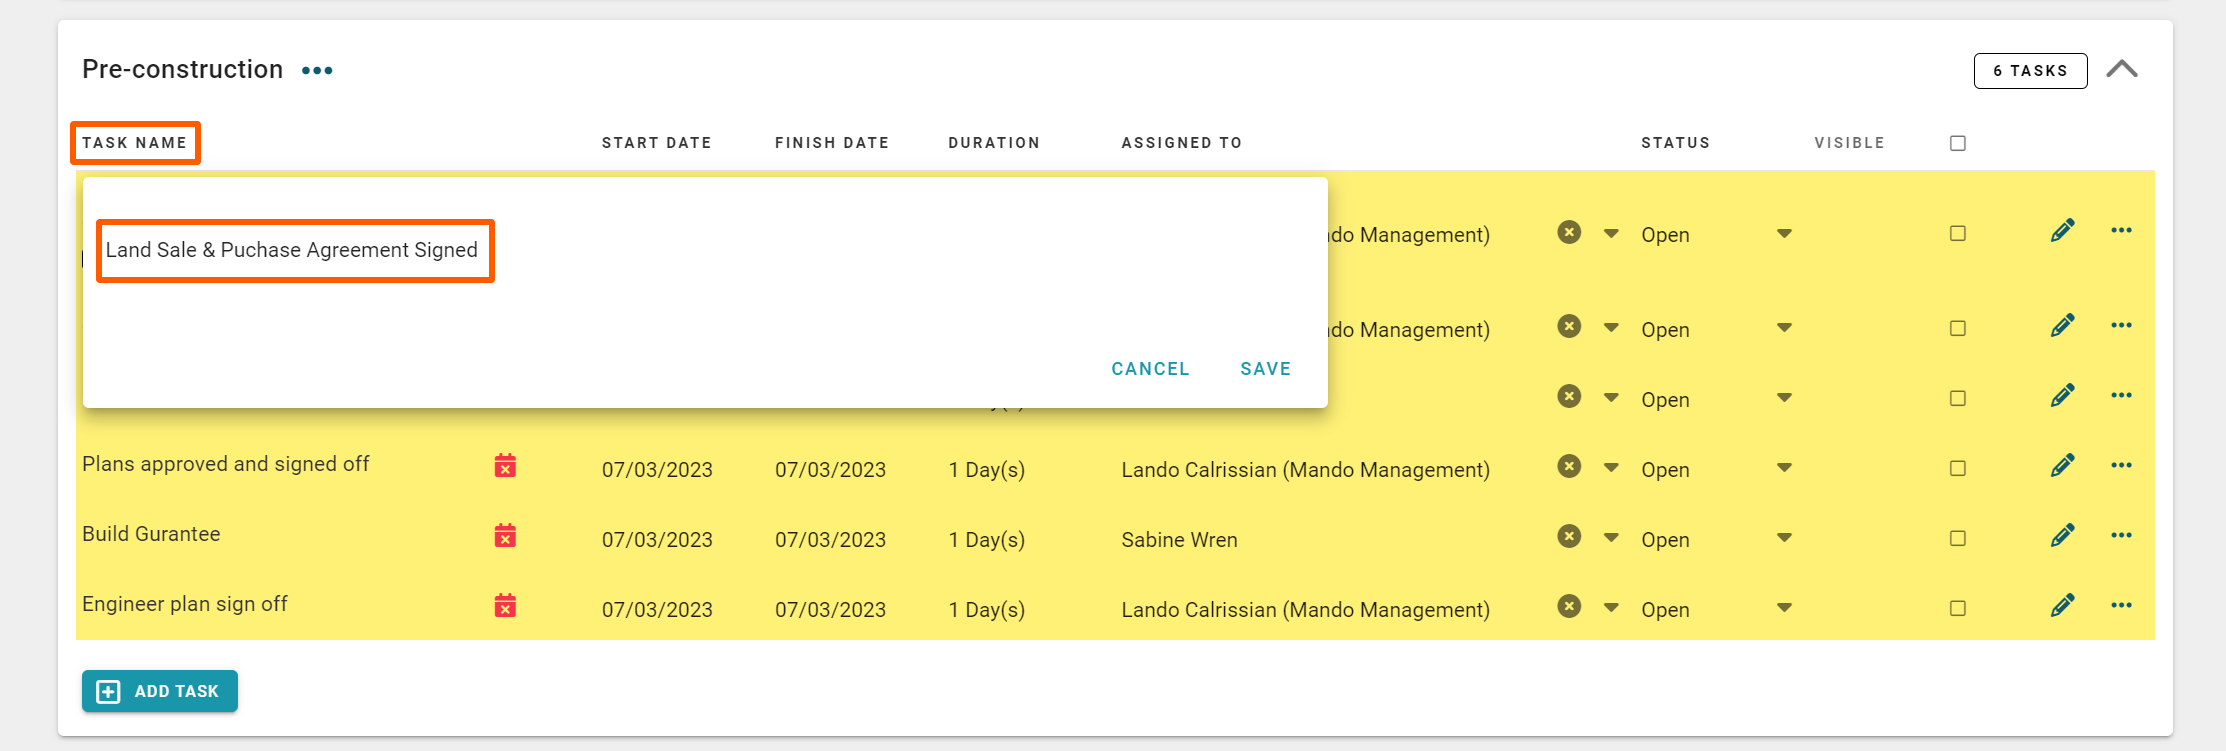
Task: Sort by the Task Name column header
Action: 135,143
